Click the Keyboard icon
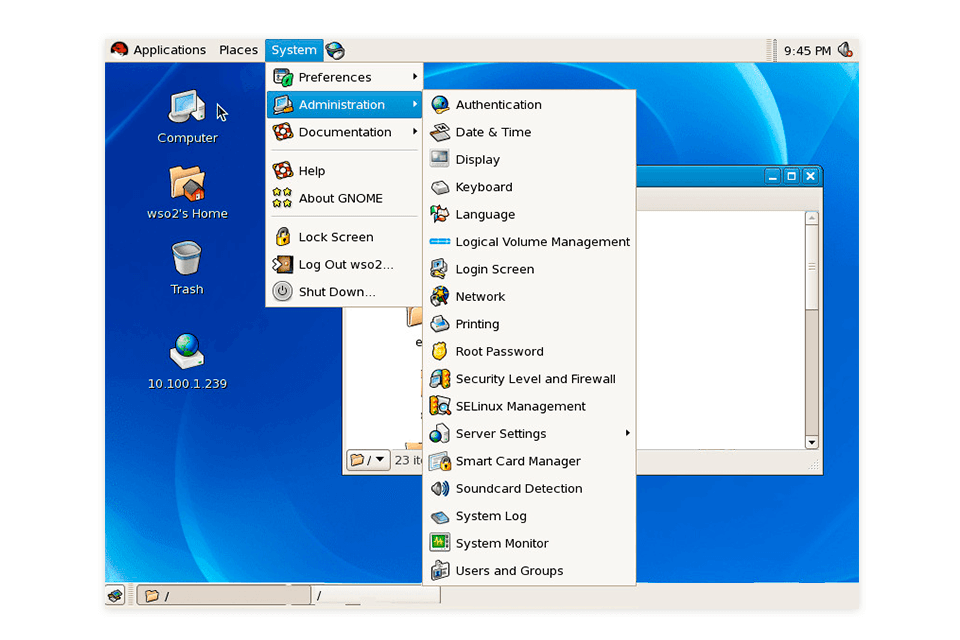Viewport: 960px width, 640px height. point(440,187)
